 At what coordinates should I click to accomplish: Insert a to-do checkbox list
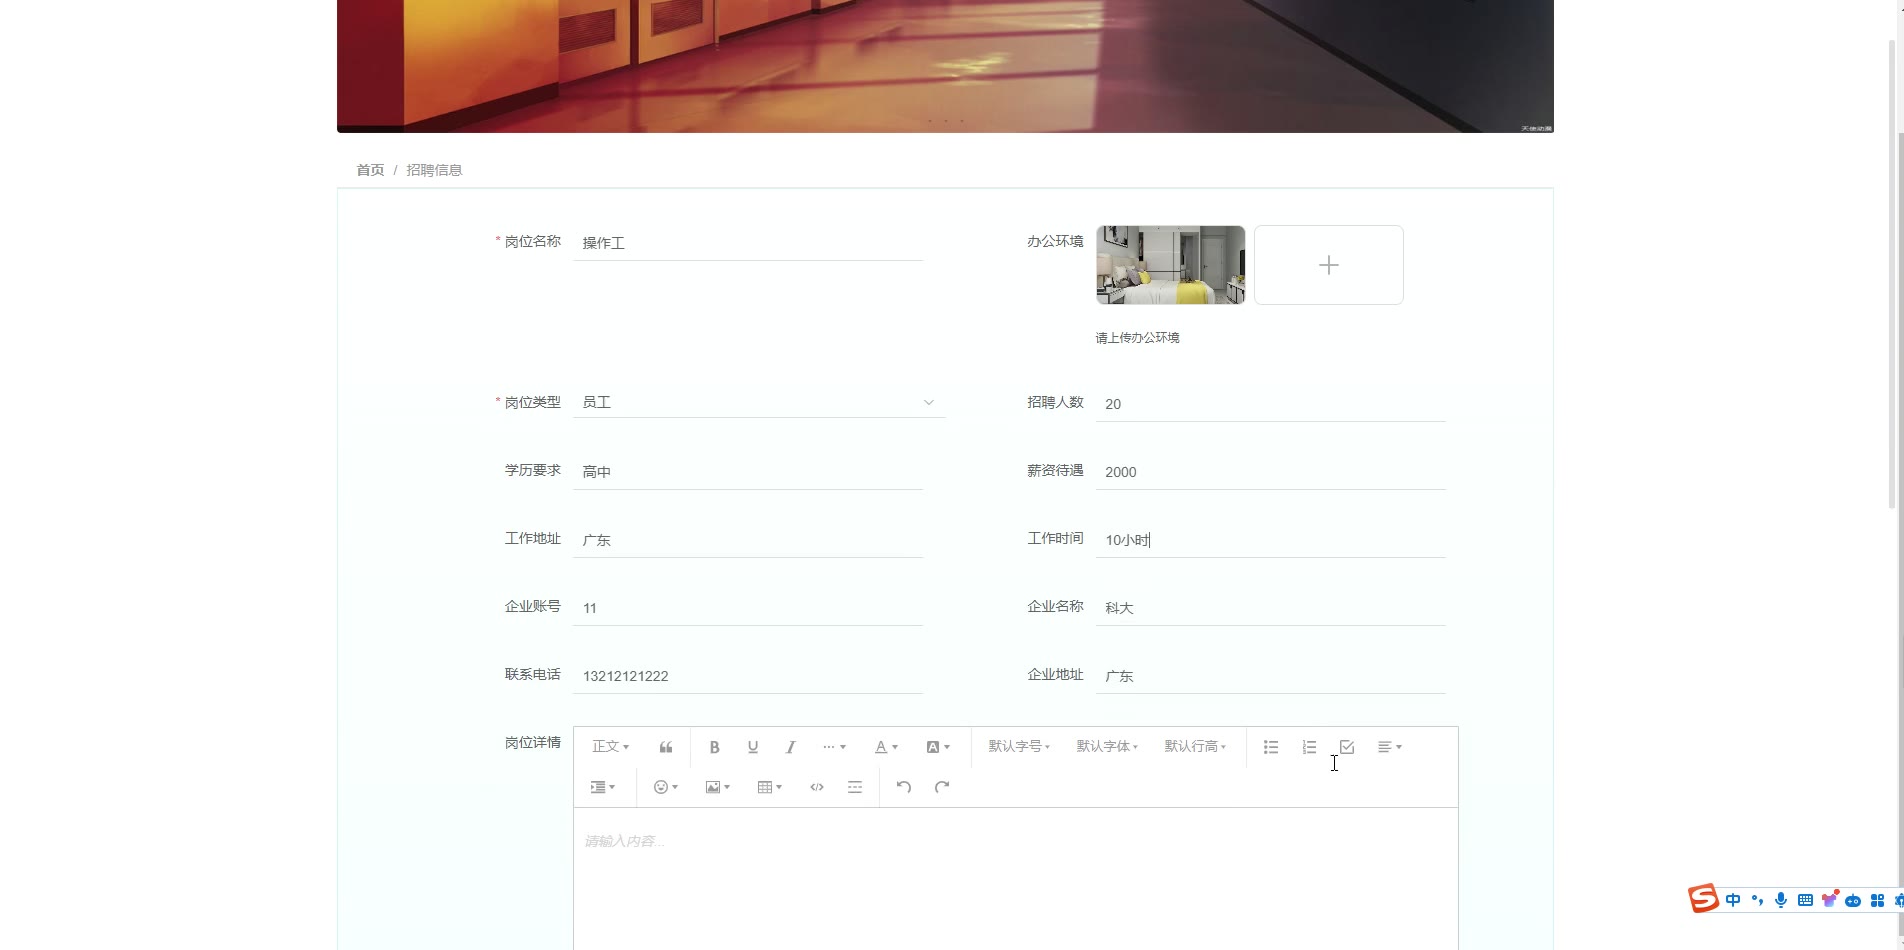[1347, 747]
